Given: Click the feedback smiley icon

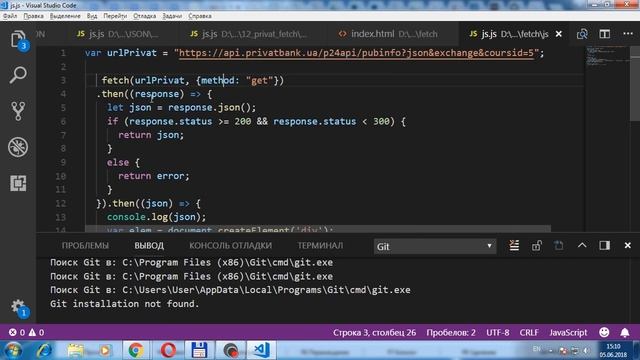Looking at the screenshot, I should 604,332.
